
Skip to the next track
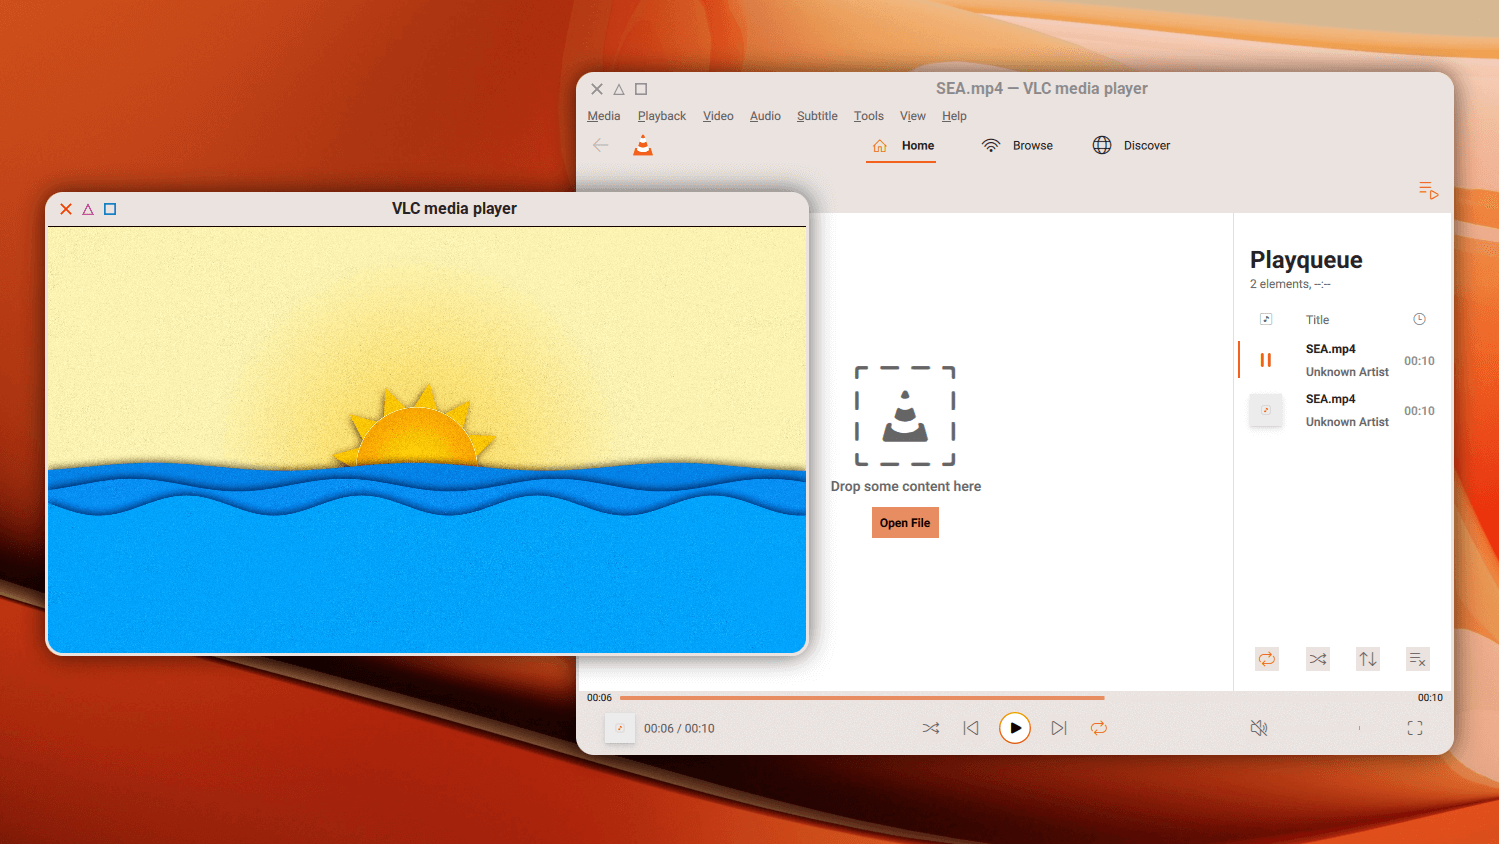coord(1059,728)
